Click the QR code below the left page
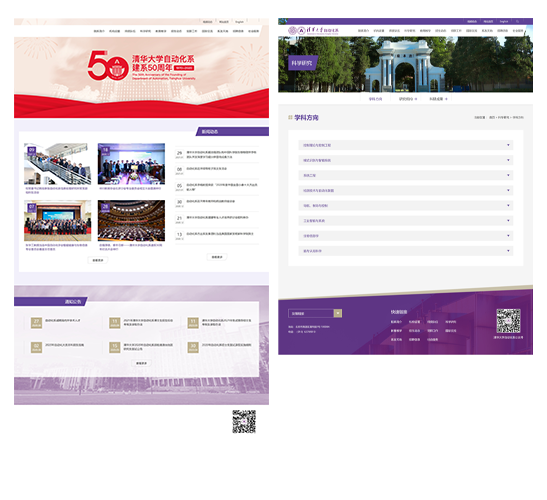 (x=244, y=421)
